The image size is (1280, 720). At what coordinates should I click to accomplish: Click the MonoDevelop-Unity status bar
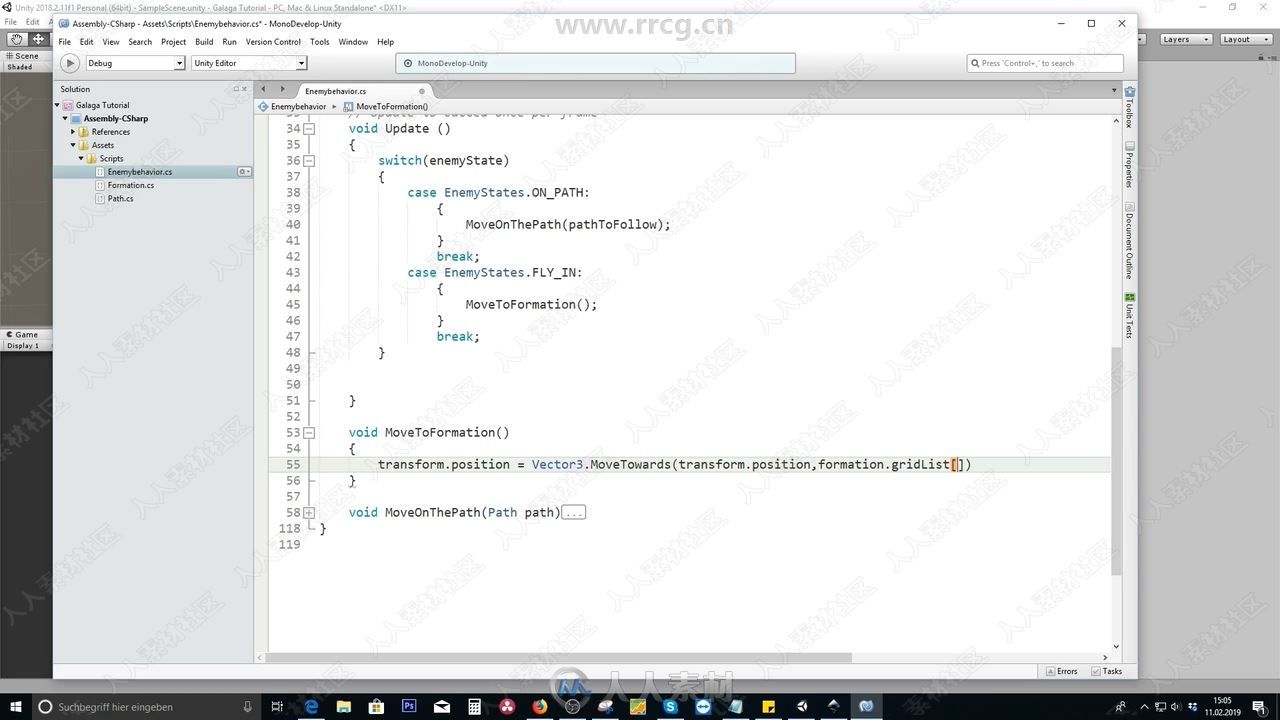(x=596, y=63)
